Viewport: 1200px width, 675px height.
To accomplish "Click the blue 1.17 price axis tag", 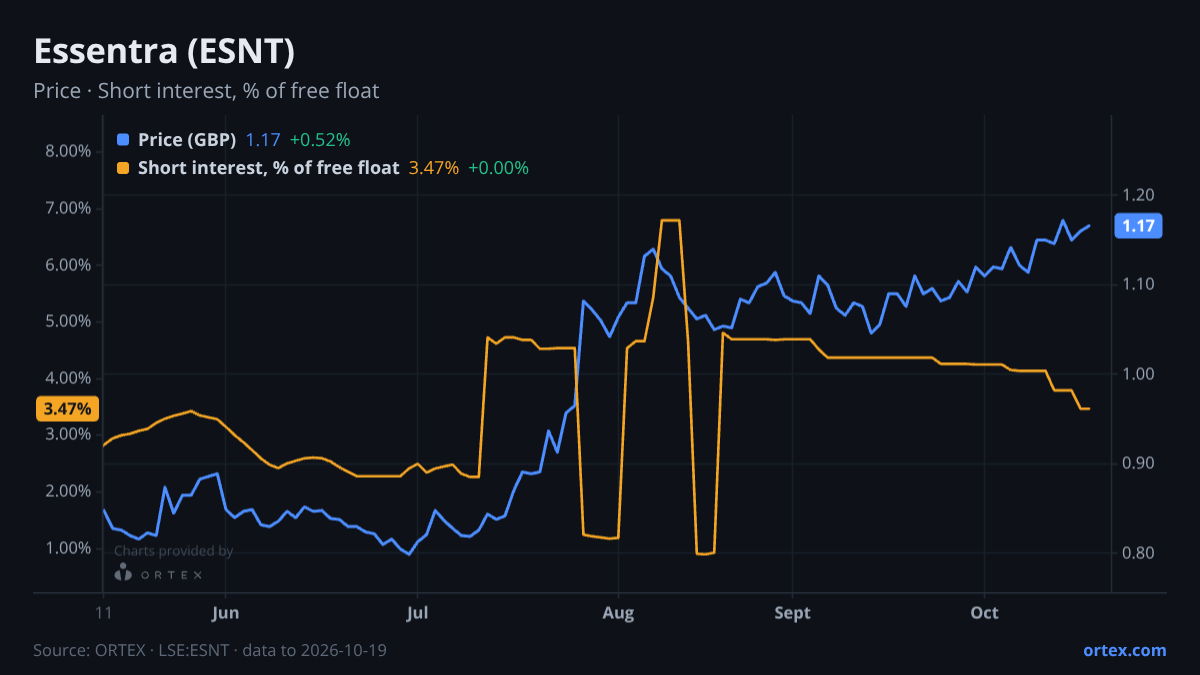I will [1138, 226].
